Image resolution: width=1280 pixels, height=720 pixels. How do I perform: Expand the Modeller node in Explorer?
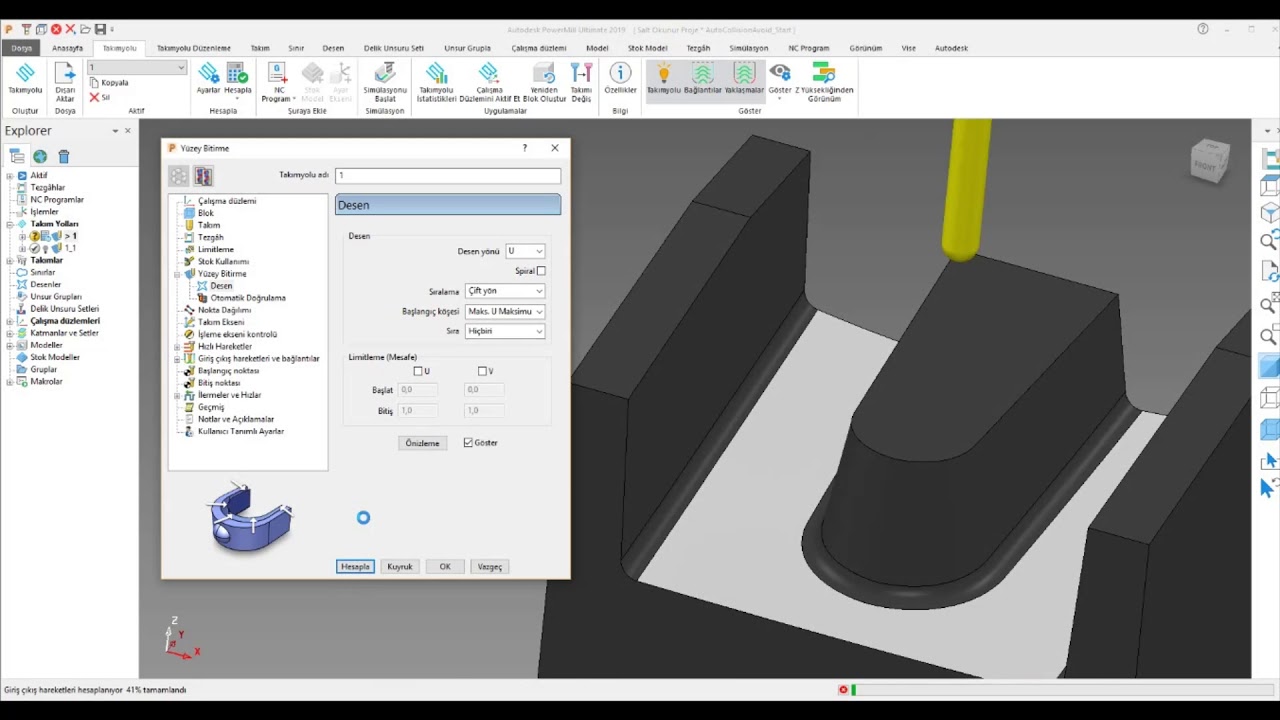click(x=10, y=345)
